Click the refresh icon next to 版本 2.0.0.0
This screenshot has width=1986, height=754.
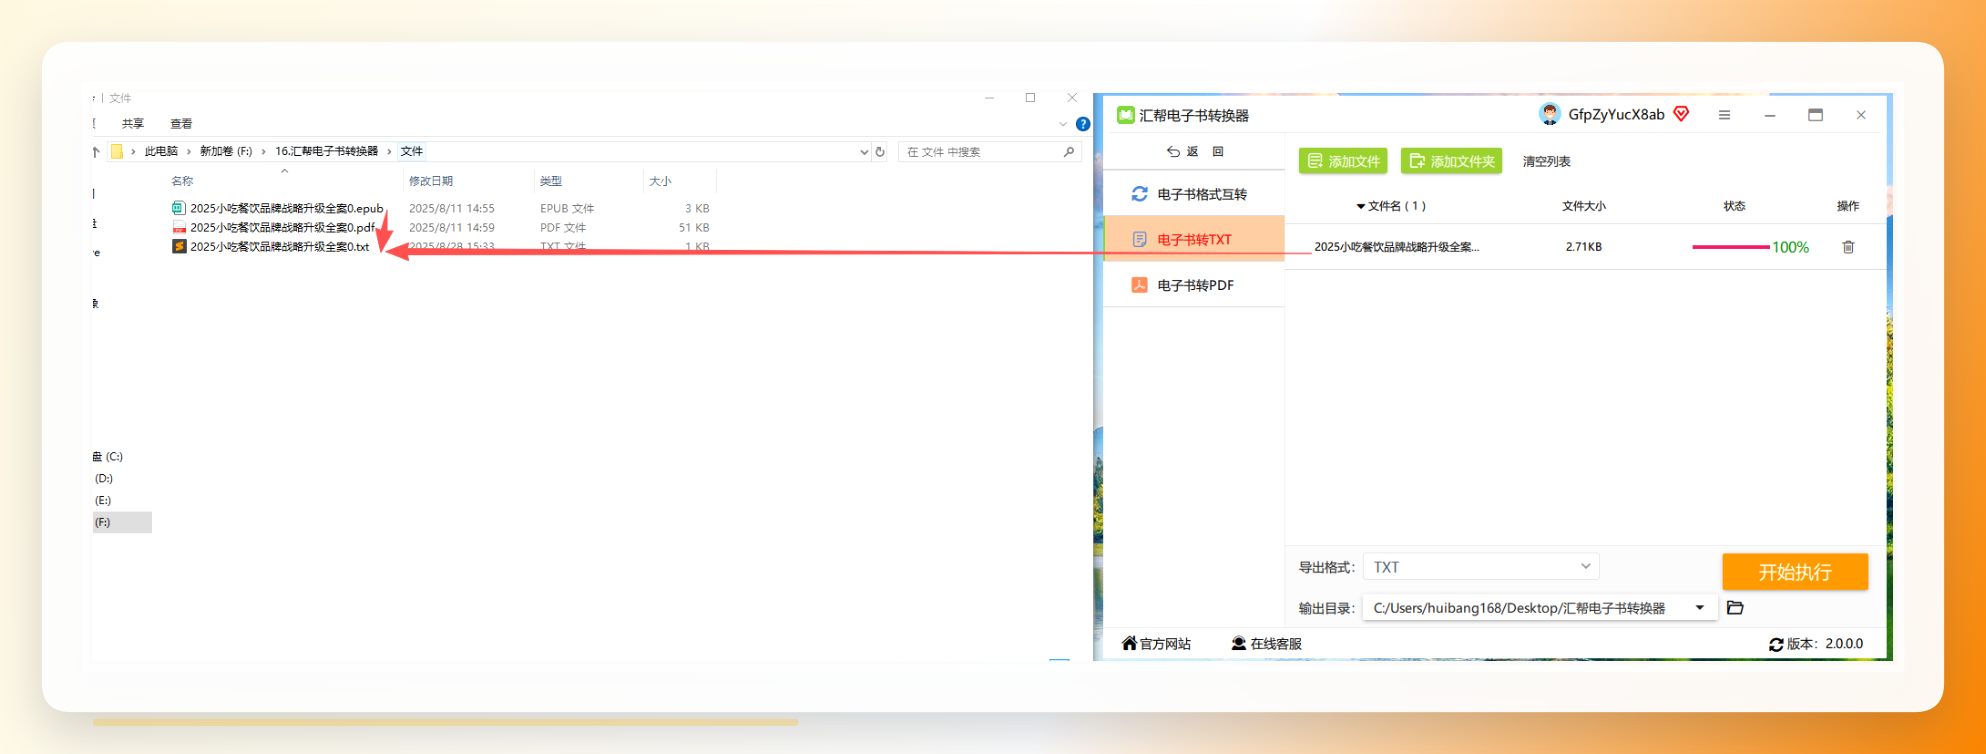[x=1776, y=645]
